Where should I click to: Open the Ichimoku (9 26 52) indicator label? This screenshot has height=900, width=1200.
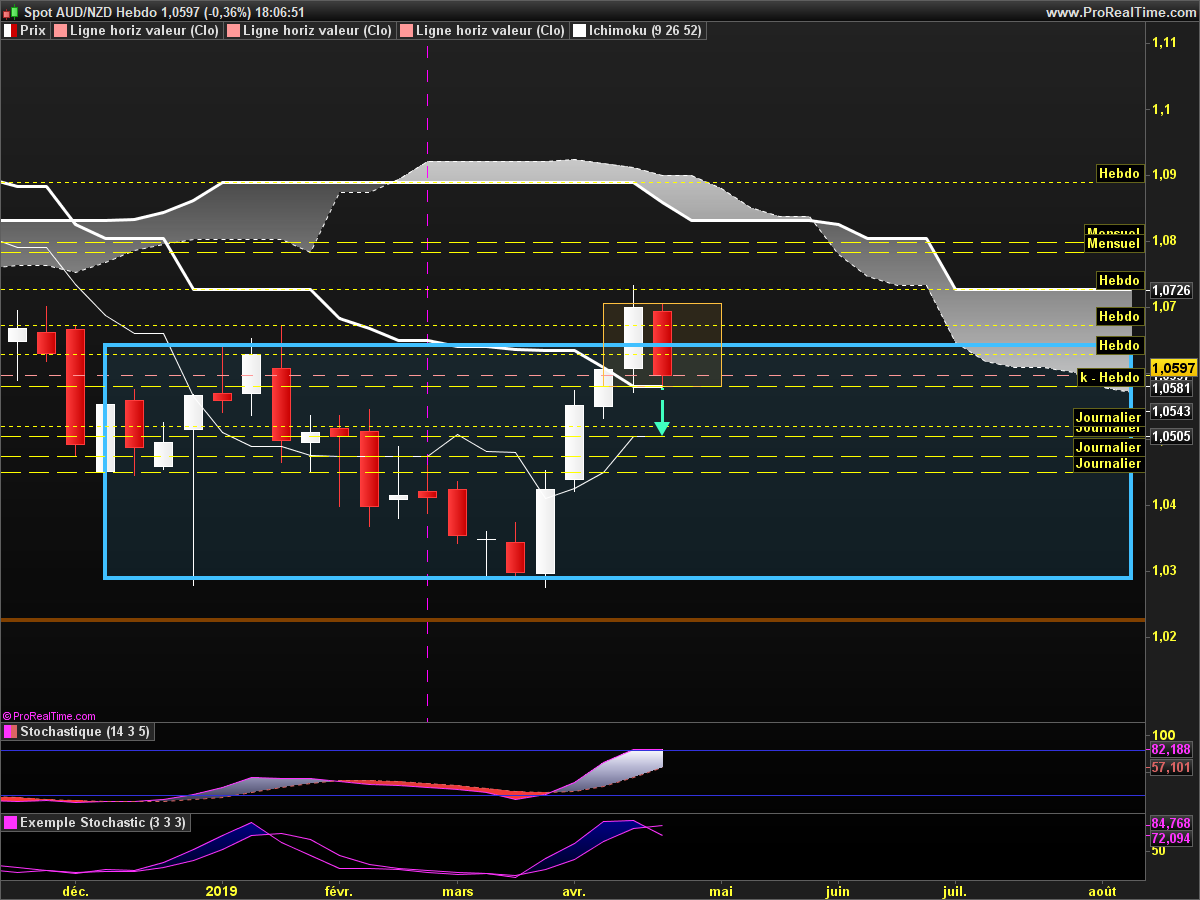coord(645,31)
